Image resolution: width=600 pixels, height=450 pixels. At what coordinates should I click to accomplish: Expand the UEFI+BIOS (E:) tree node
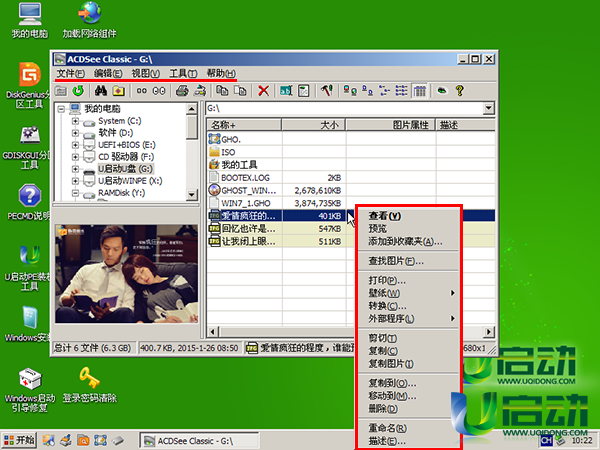point(75,145)
